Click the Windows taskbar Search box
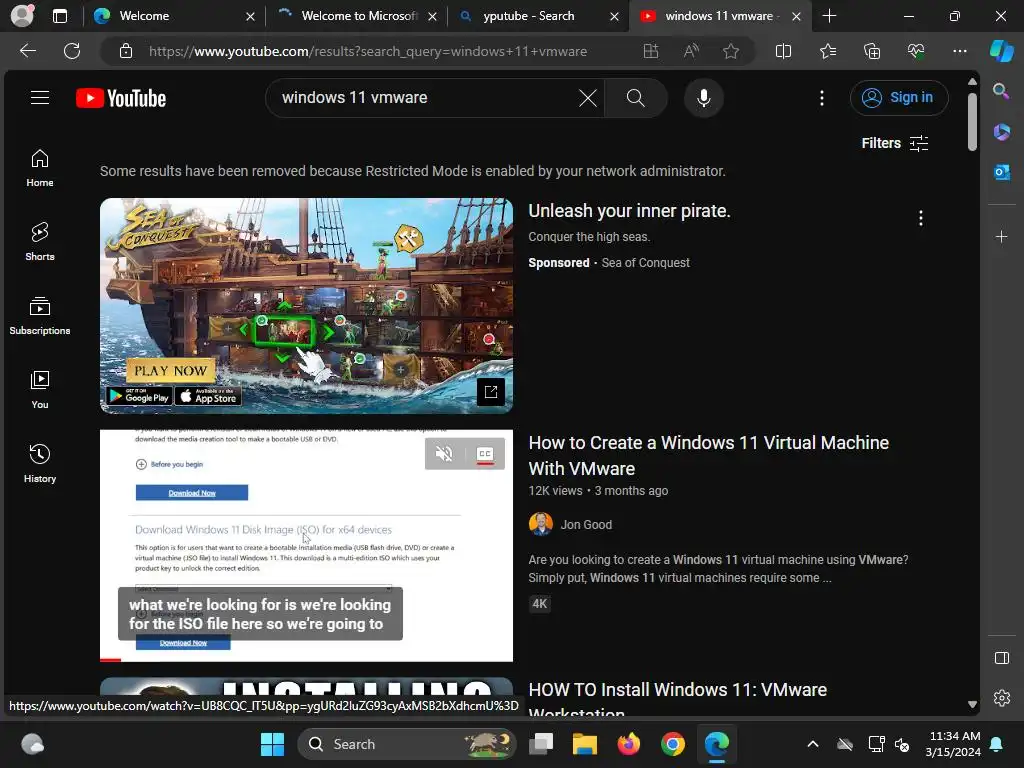Viewport: 1024px width, 768px height. click(x=406, y=744)
